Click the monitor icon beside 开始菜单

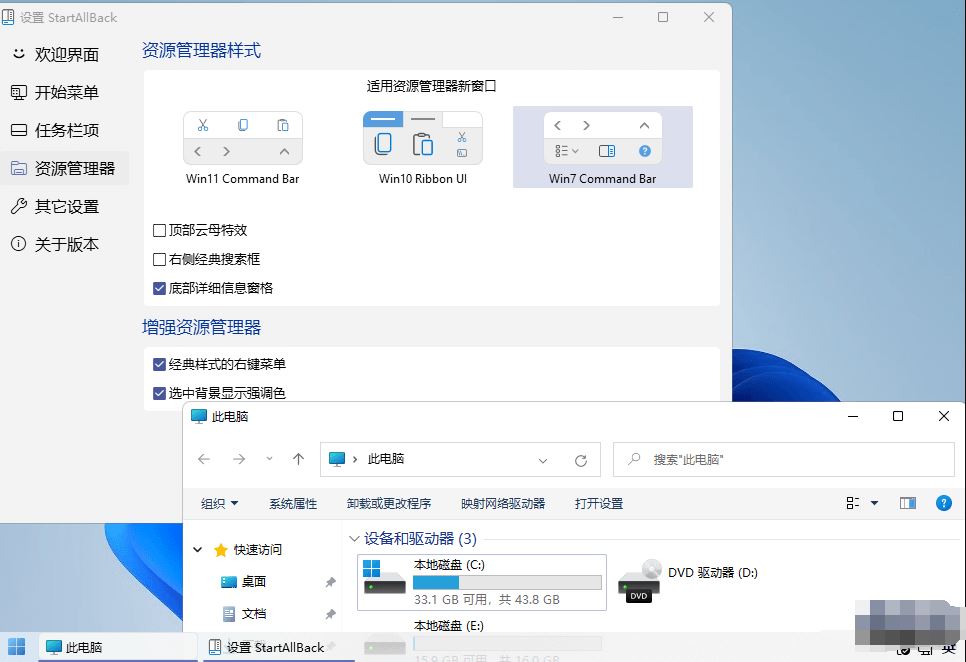point(19,92)
